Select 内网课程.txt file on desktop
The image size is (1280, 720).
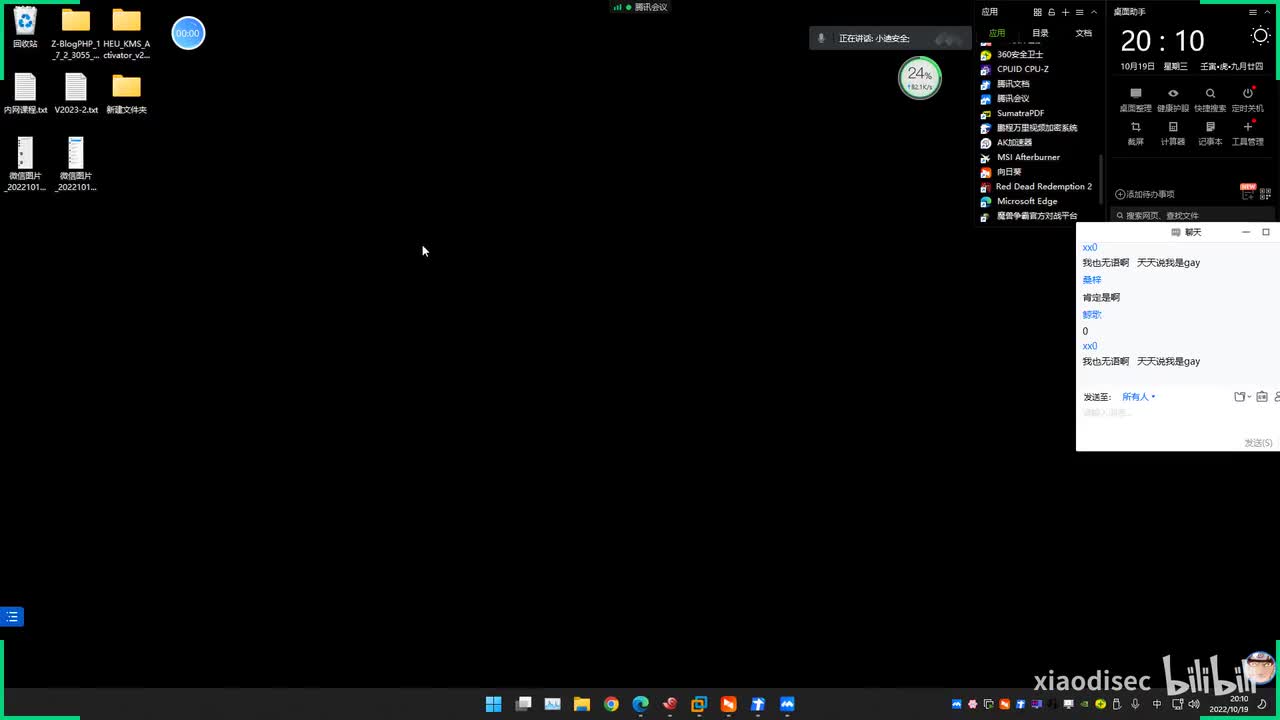coord(25,94)
